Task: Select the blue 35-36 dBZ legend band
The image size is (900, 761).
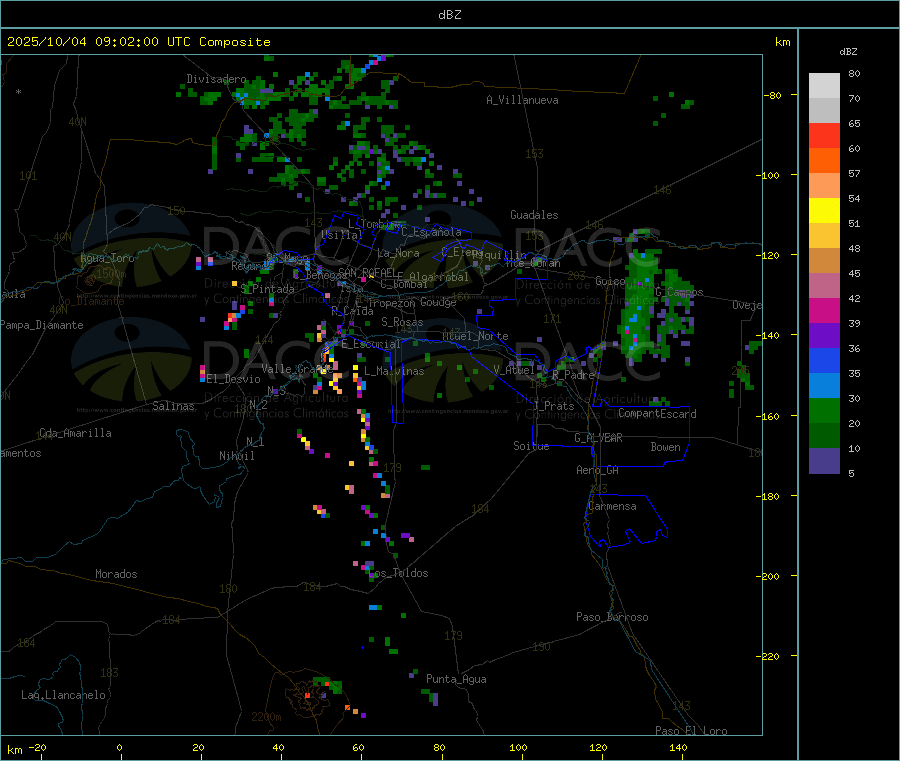Action: click(x=824, y=360)
